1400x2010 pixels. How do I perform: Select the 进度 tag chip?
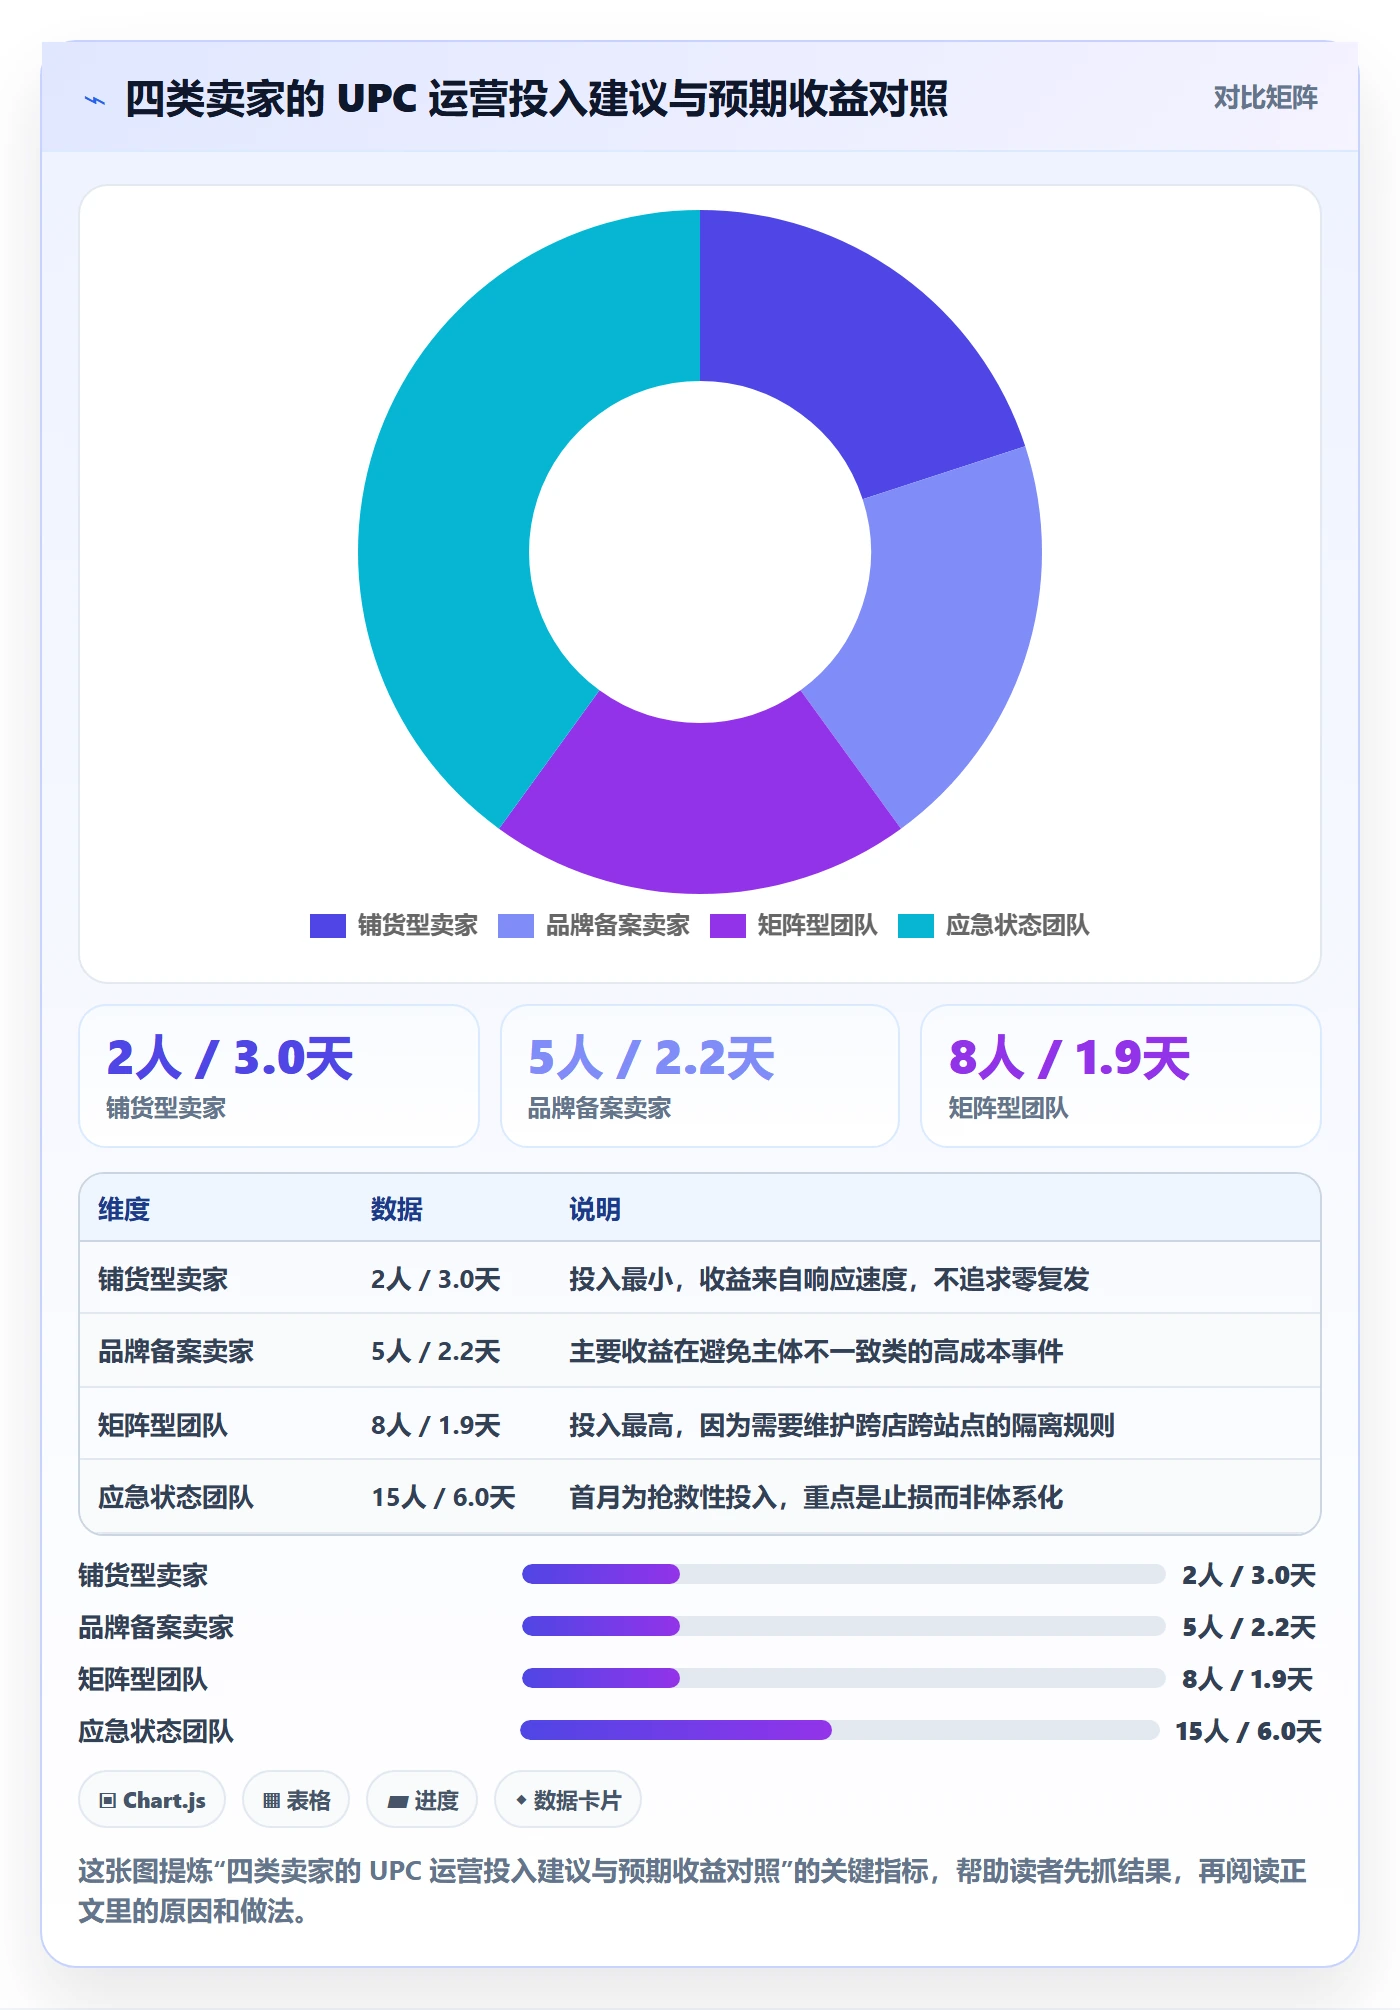[422, 1800]
